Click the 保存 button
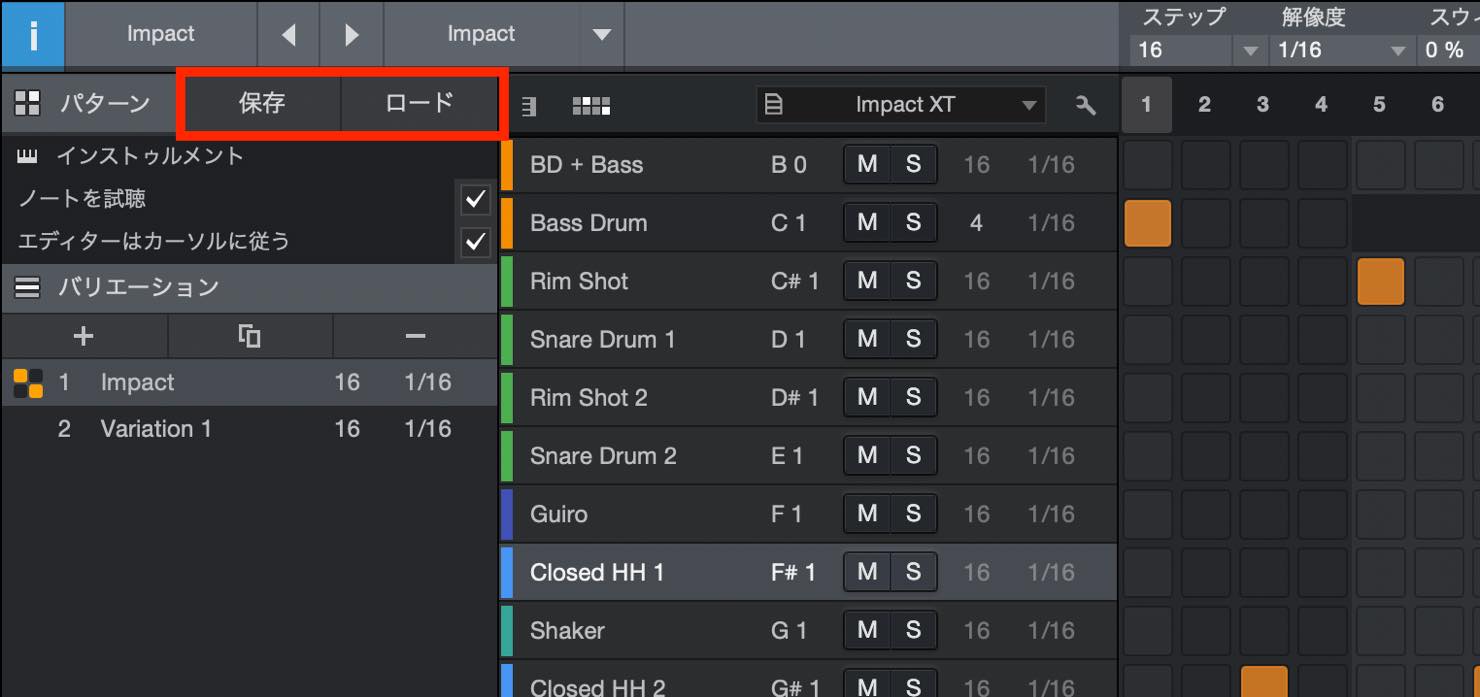Image resolution: width=1480 pixels, height=697 pixels. click(262, 103)
